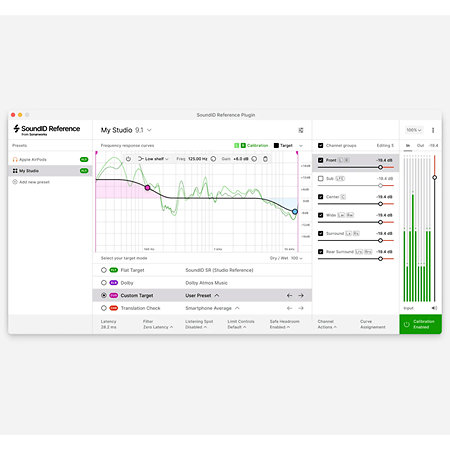Go to previous Custom Target user preset

pos(289,295)
